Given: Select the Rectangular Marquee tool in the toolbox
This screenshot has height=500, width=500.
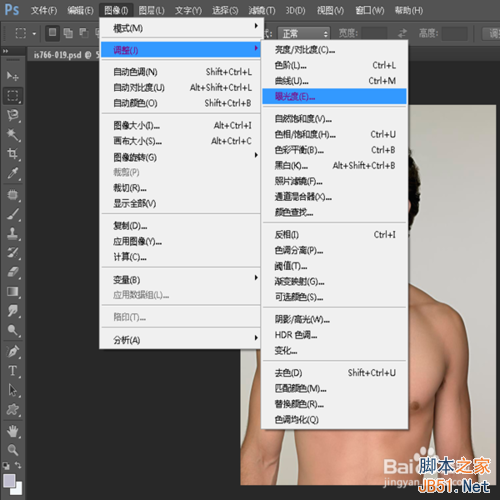Looking at the screenshot, I should tap(13, 96).
